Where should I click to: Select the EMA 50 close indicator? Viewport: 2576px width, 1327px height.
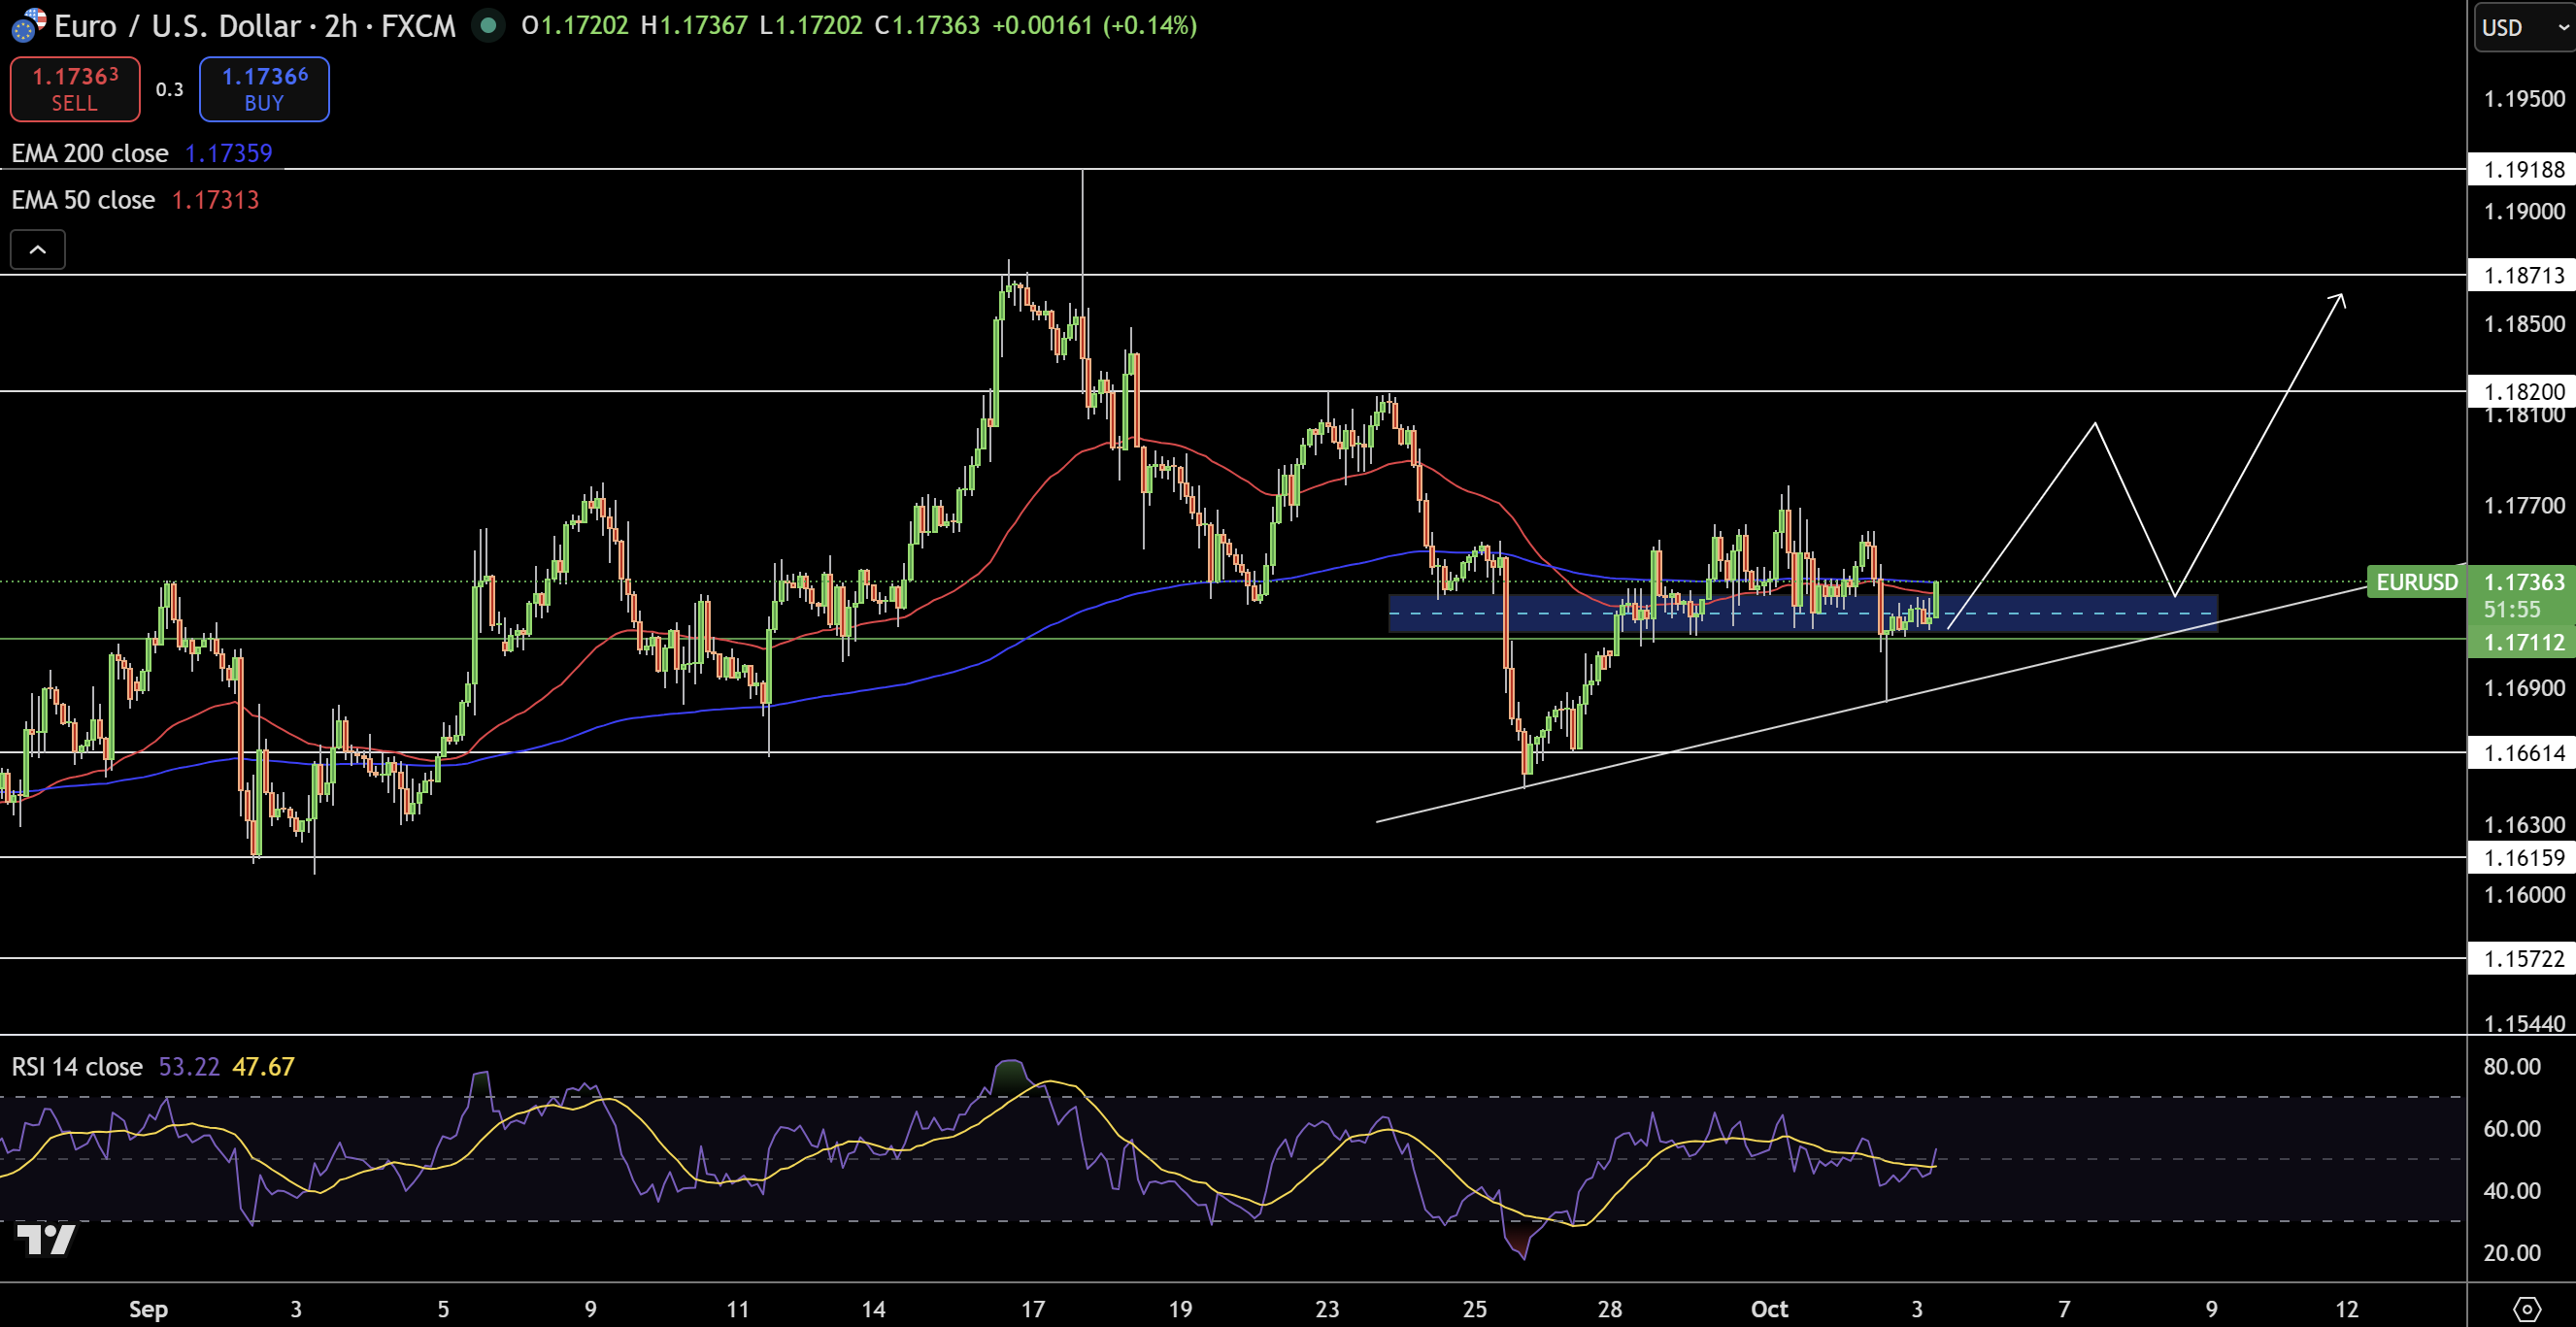pos(83,200)
